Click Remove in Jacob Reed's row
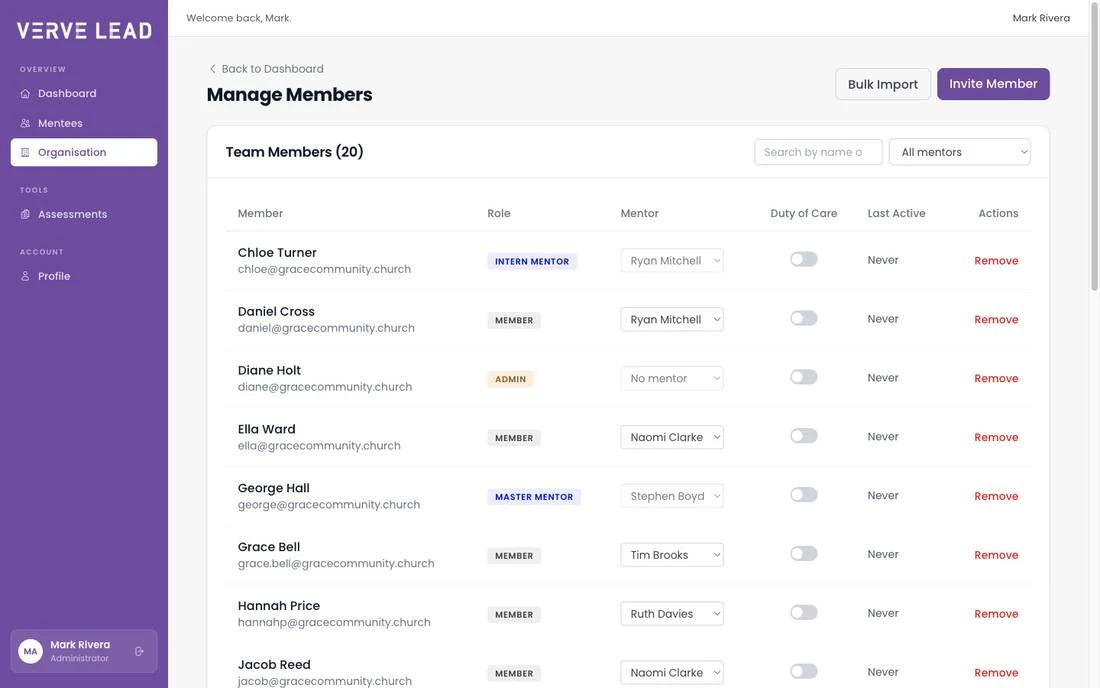The width and height of the screenshot is (1100, 688). click(x=995, y=673)
